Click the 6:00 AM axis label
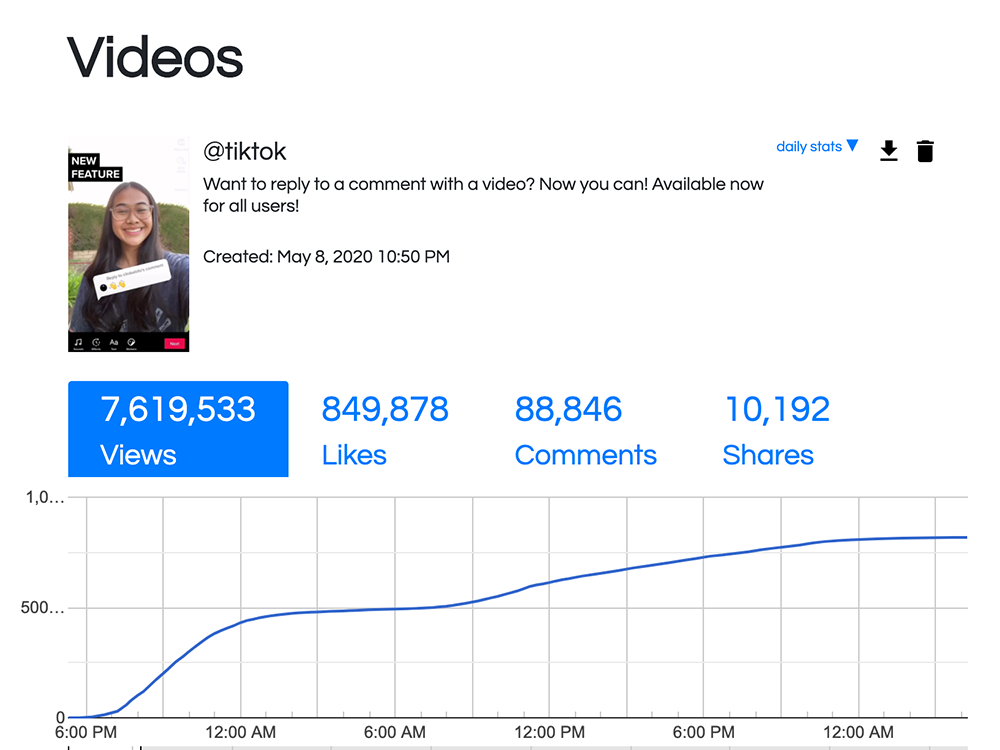This screenshot has width=1000, height=750. coord(395,732)
